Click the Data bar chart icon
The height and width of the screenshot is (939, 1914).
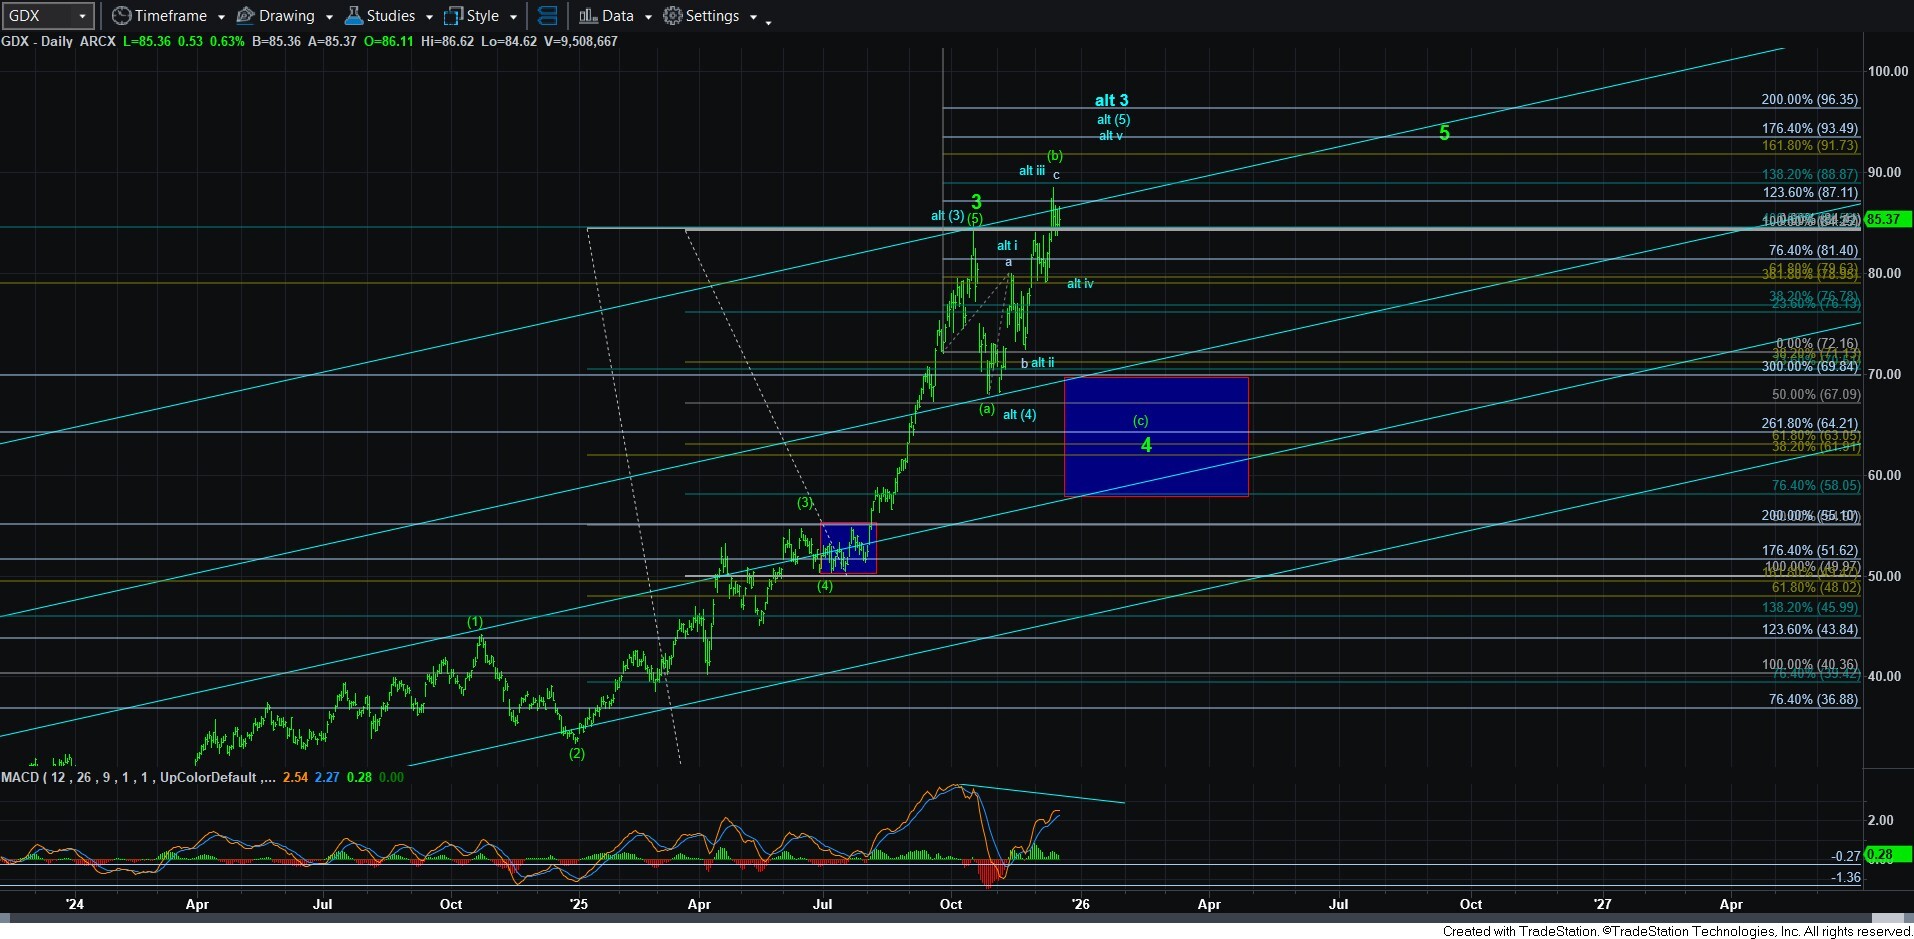tap(588, 16)
